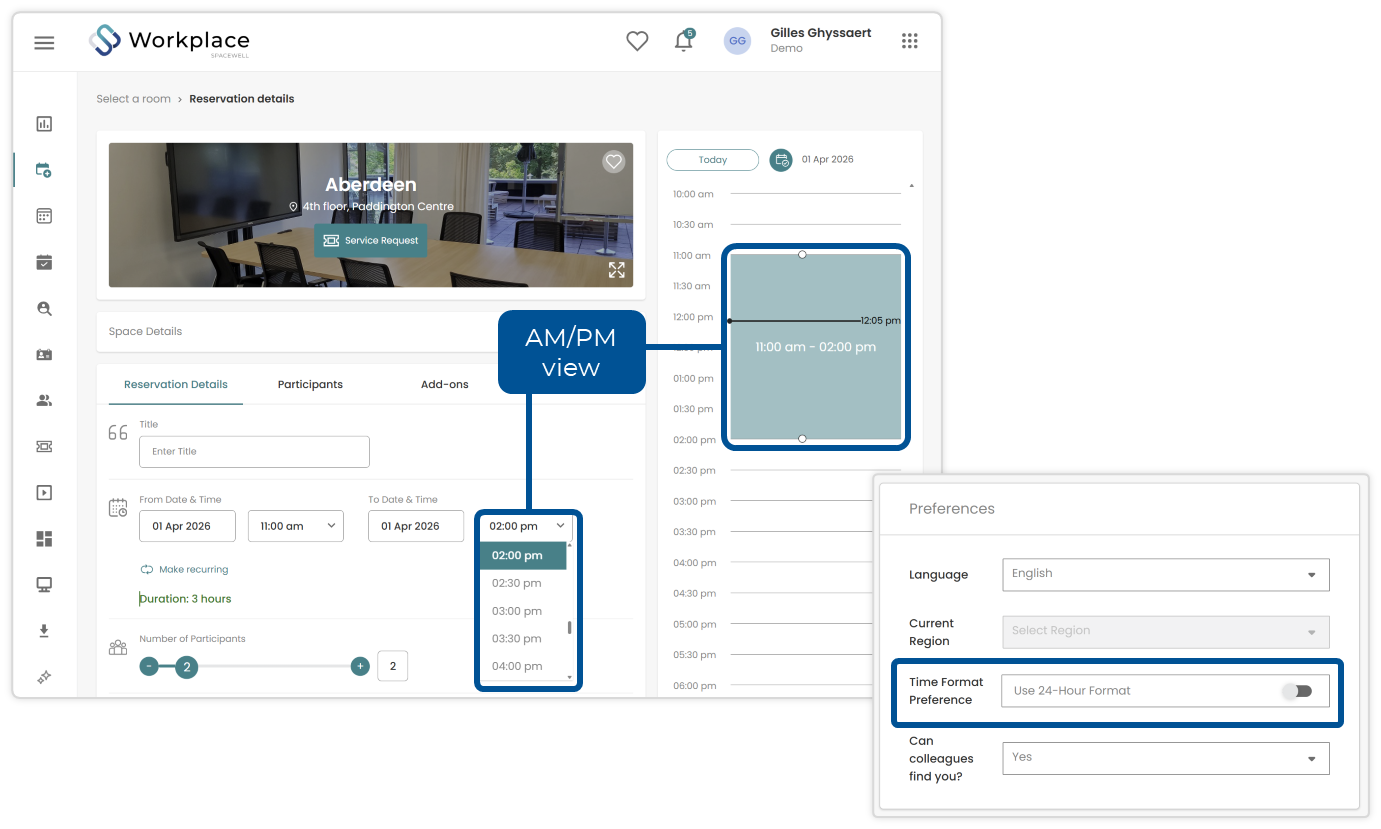Switch to the Reservation Details tab

[176, 385]
